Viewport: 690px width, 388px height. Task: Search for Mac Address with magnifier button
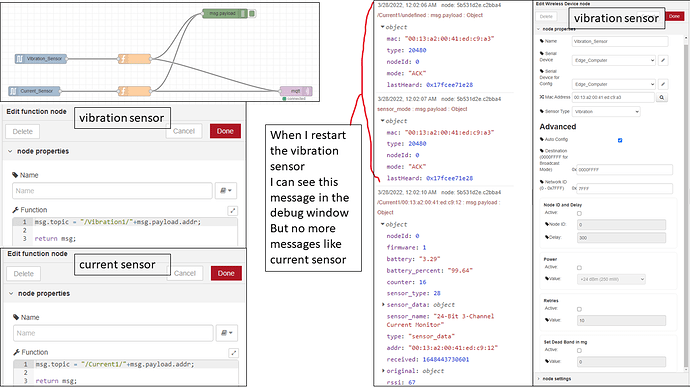pos(661,98)
